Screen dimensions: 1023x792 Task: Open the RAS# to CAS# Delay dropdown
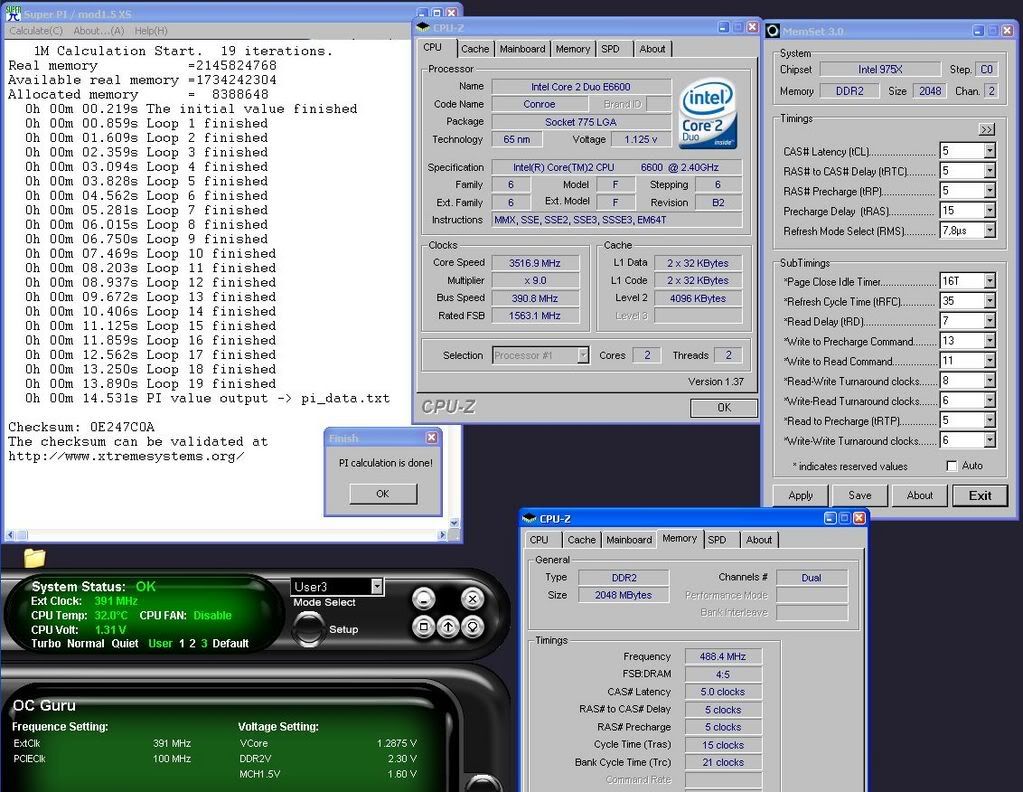pos(990,171)
